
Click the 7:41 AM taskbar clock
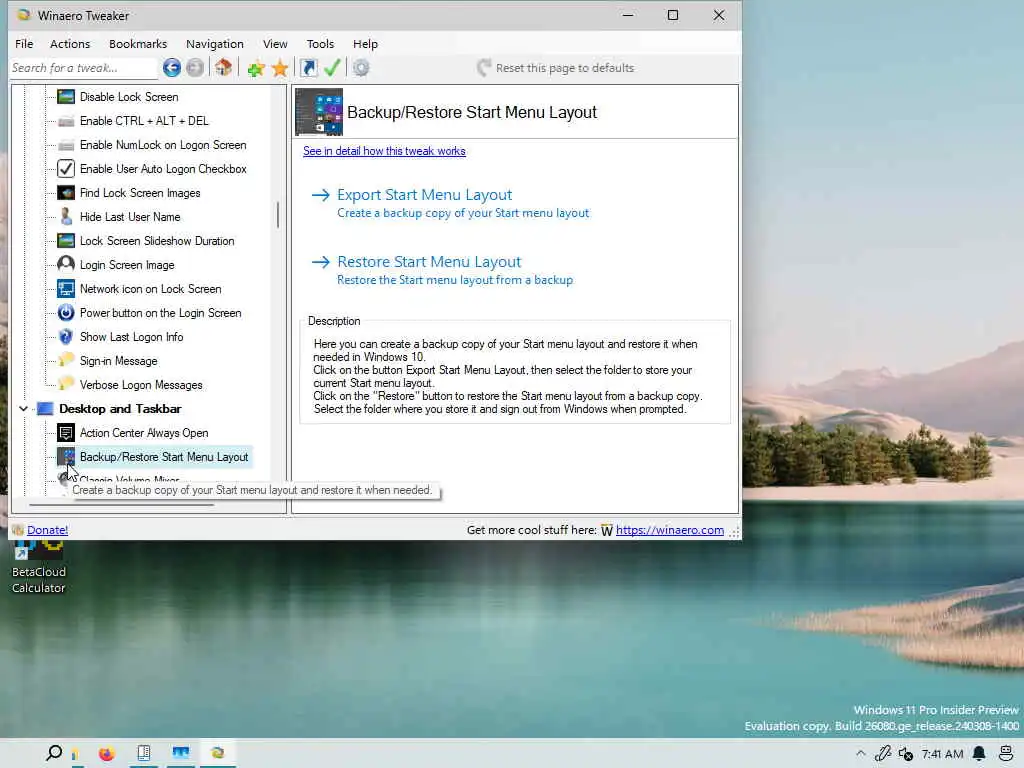(942, 754)
